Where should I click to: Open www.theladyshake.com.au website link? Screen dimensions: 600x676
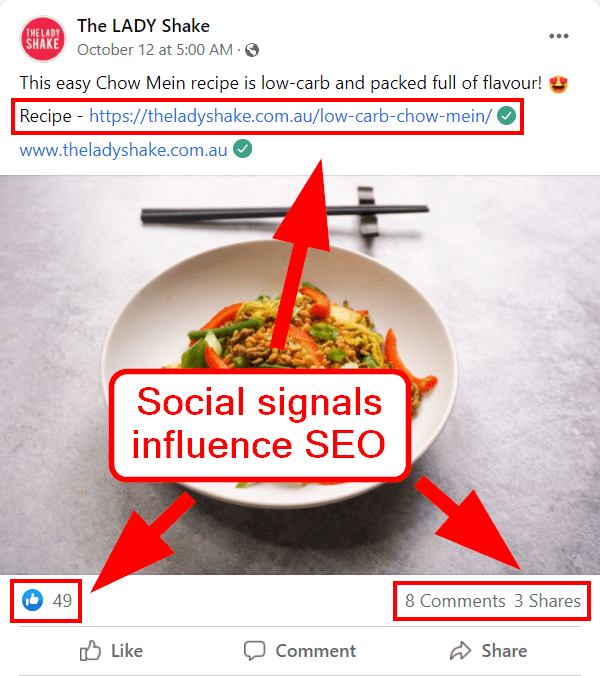(x=123, y=150)
